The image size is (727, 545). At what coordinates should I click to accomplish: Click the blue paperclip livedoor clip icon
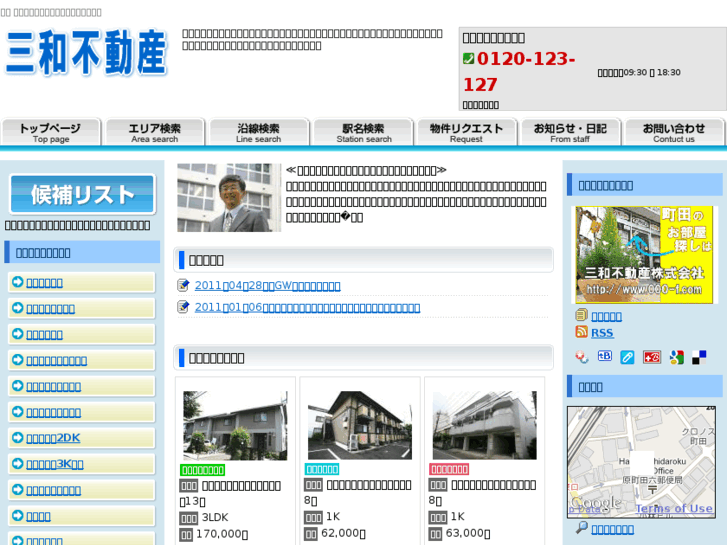pos(627,357)
